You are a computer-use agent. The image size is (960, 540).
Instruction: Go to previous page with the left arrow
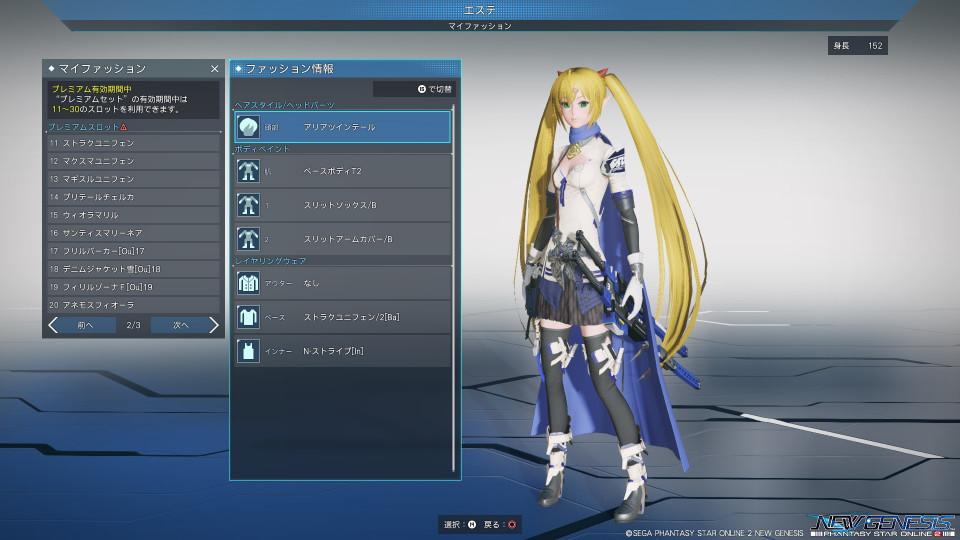pyautogui.click(x=53, y=325)
